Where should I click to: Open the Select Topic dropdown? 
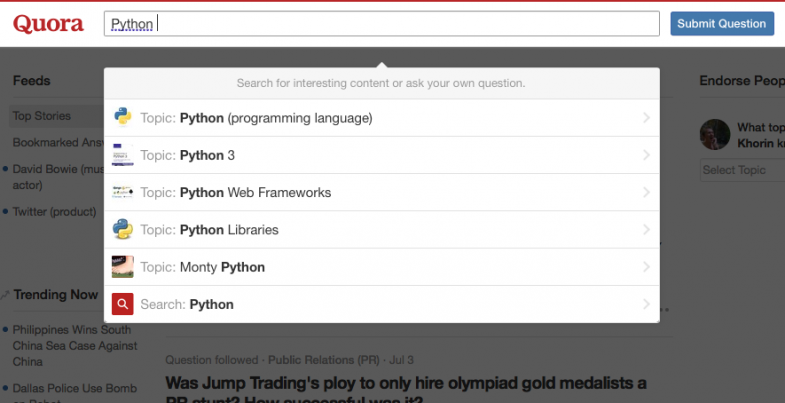(x=742, y=170)
